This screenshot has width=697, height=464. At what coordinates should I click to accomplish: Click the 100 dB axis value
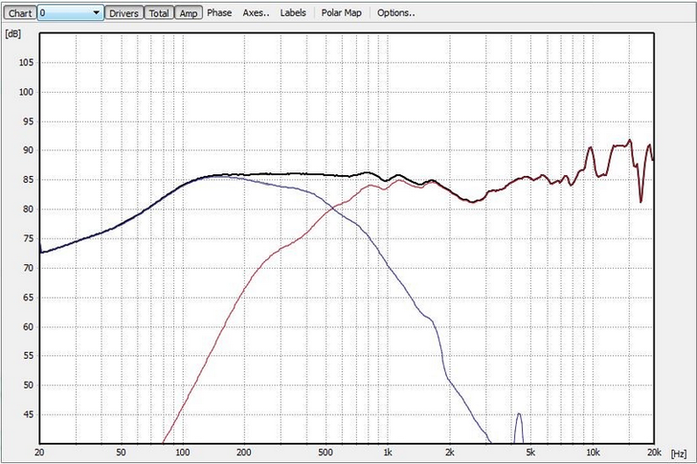26,92
